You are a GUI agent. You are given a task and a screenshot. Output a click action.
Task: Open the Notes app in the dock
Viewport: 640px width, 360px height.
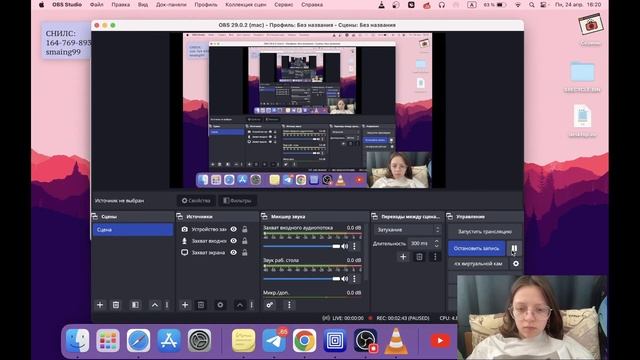(244, 340)
